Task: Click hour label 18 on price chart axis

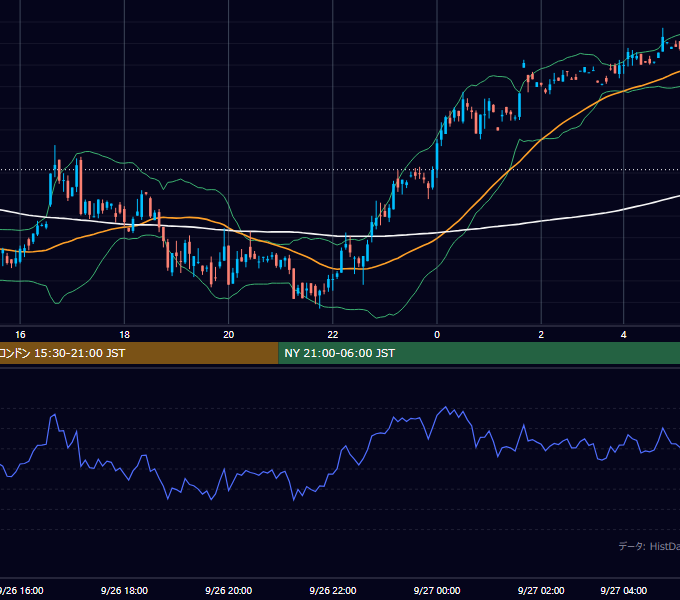Action: coord(124,335)
